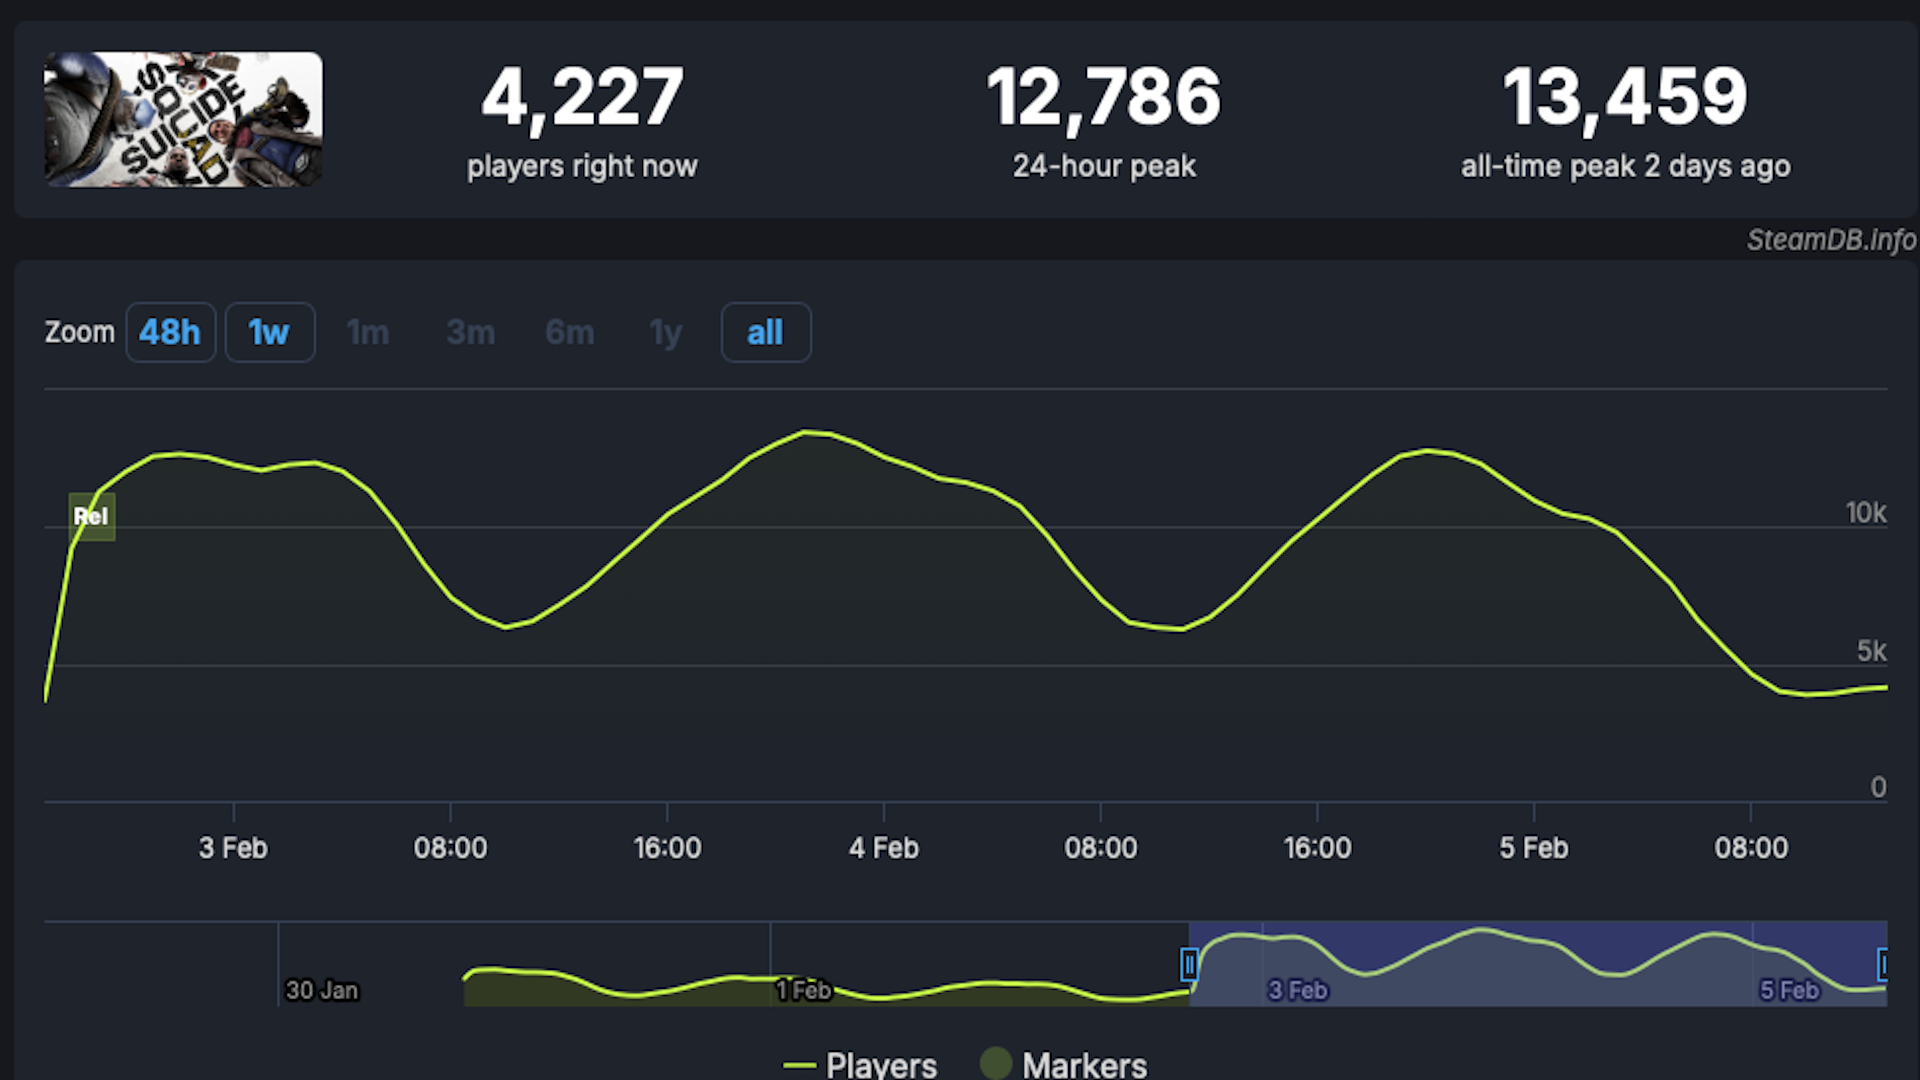Grab the left navigator range handle
The image size is (1920, 1080).
[x=1189, y=965]
